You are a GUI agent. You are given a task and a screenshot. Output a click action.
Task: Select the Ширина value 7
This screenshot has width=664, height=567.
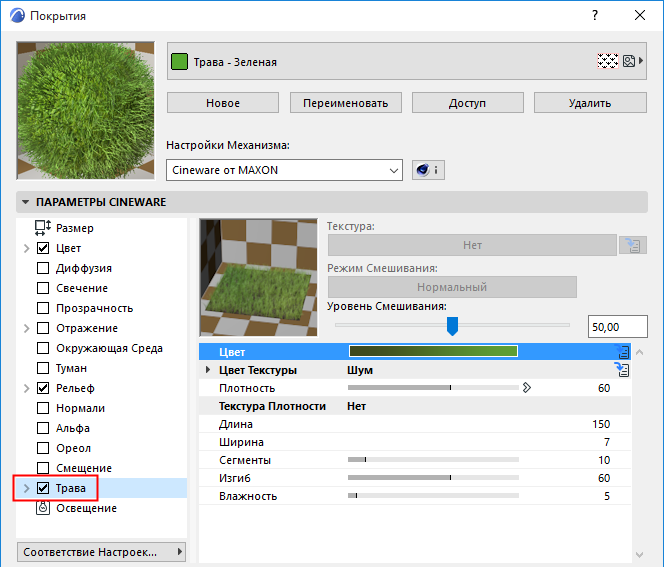pyautogui.click(x=607, y=442)
